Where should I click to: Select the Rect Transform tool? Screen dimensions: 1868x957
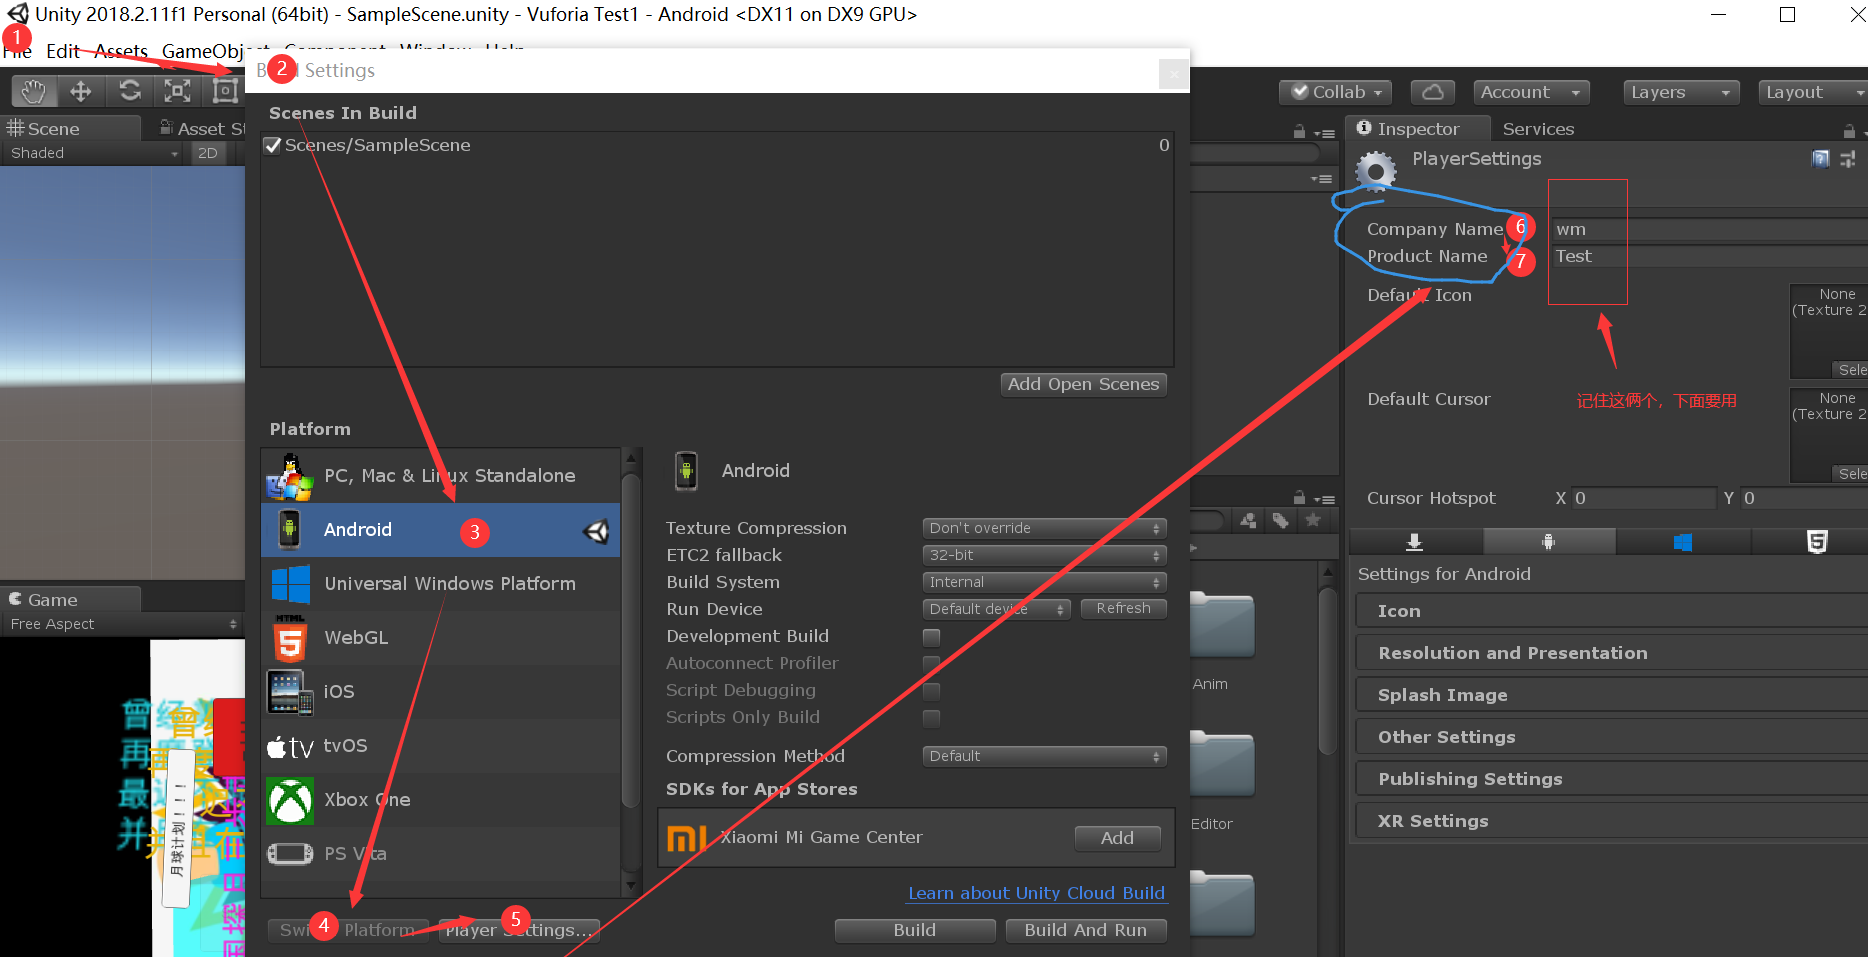[x=225, y=90]
